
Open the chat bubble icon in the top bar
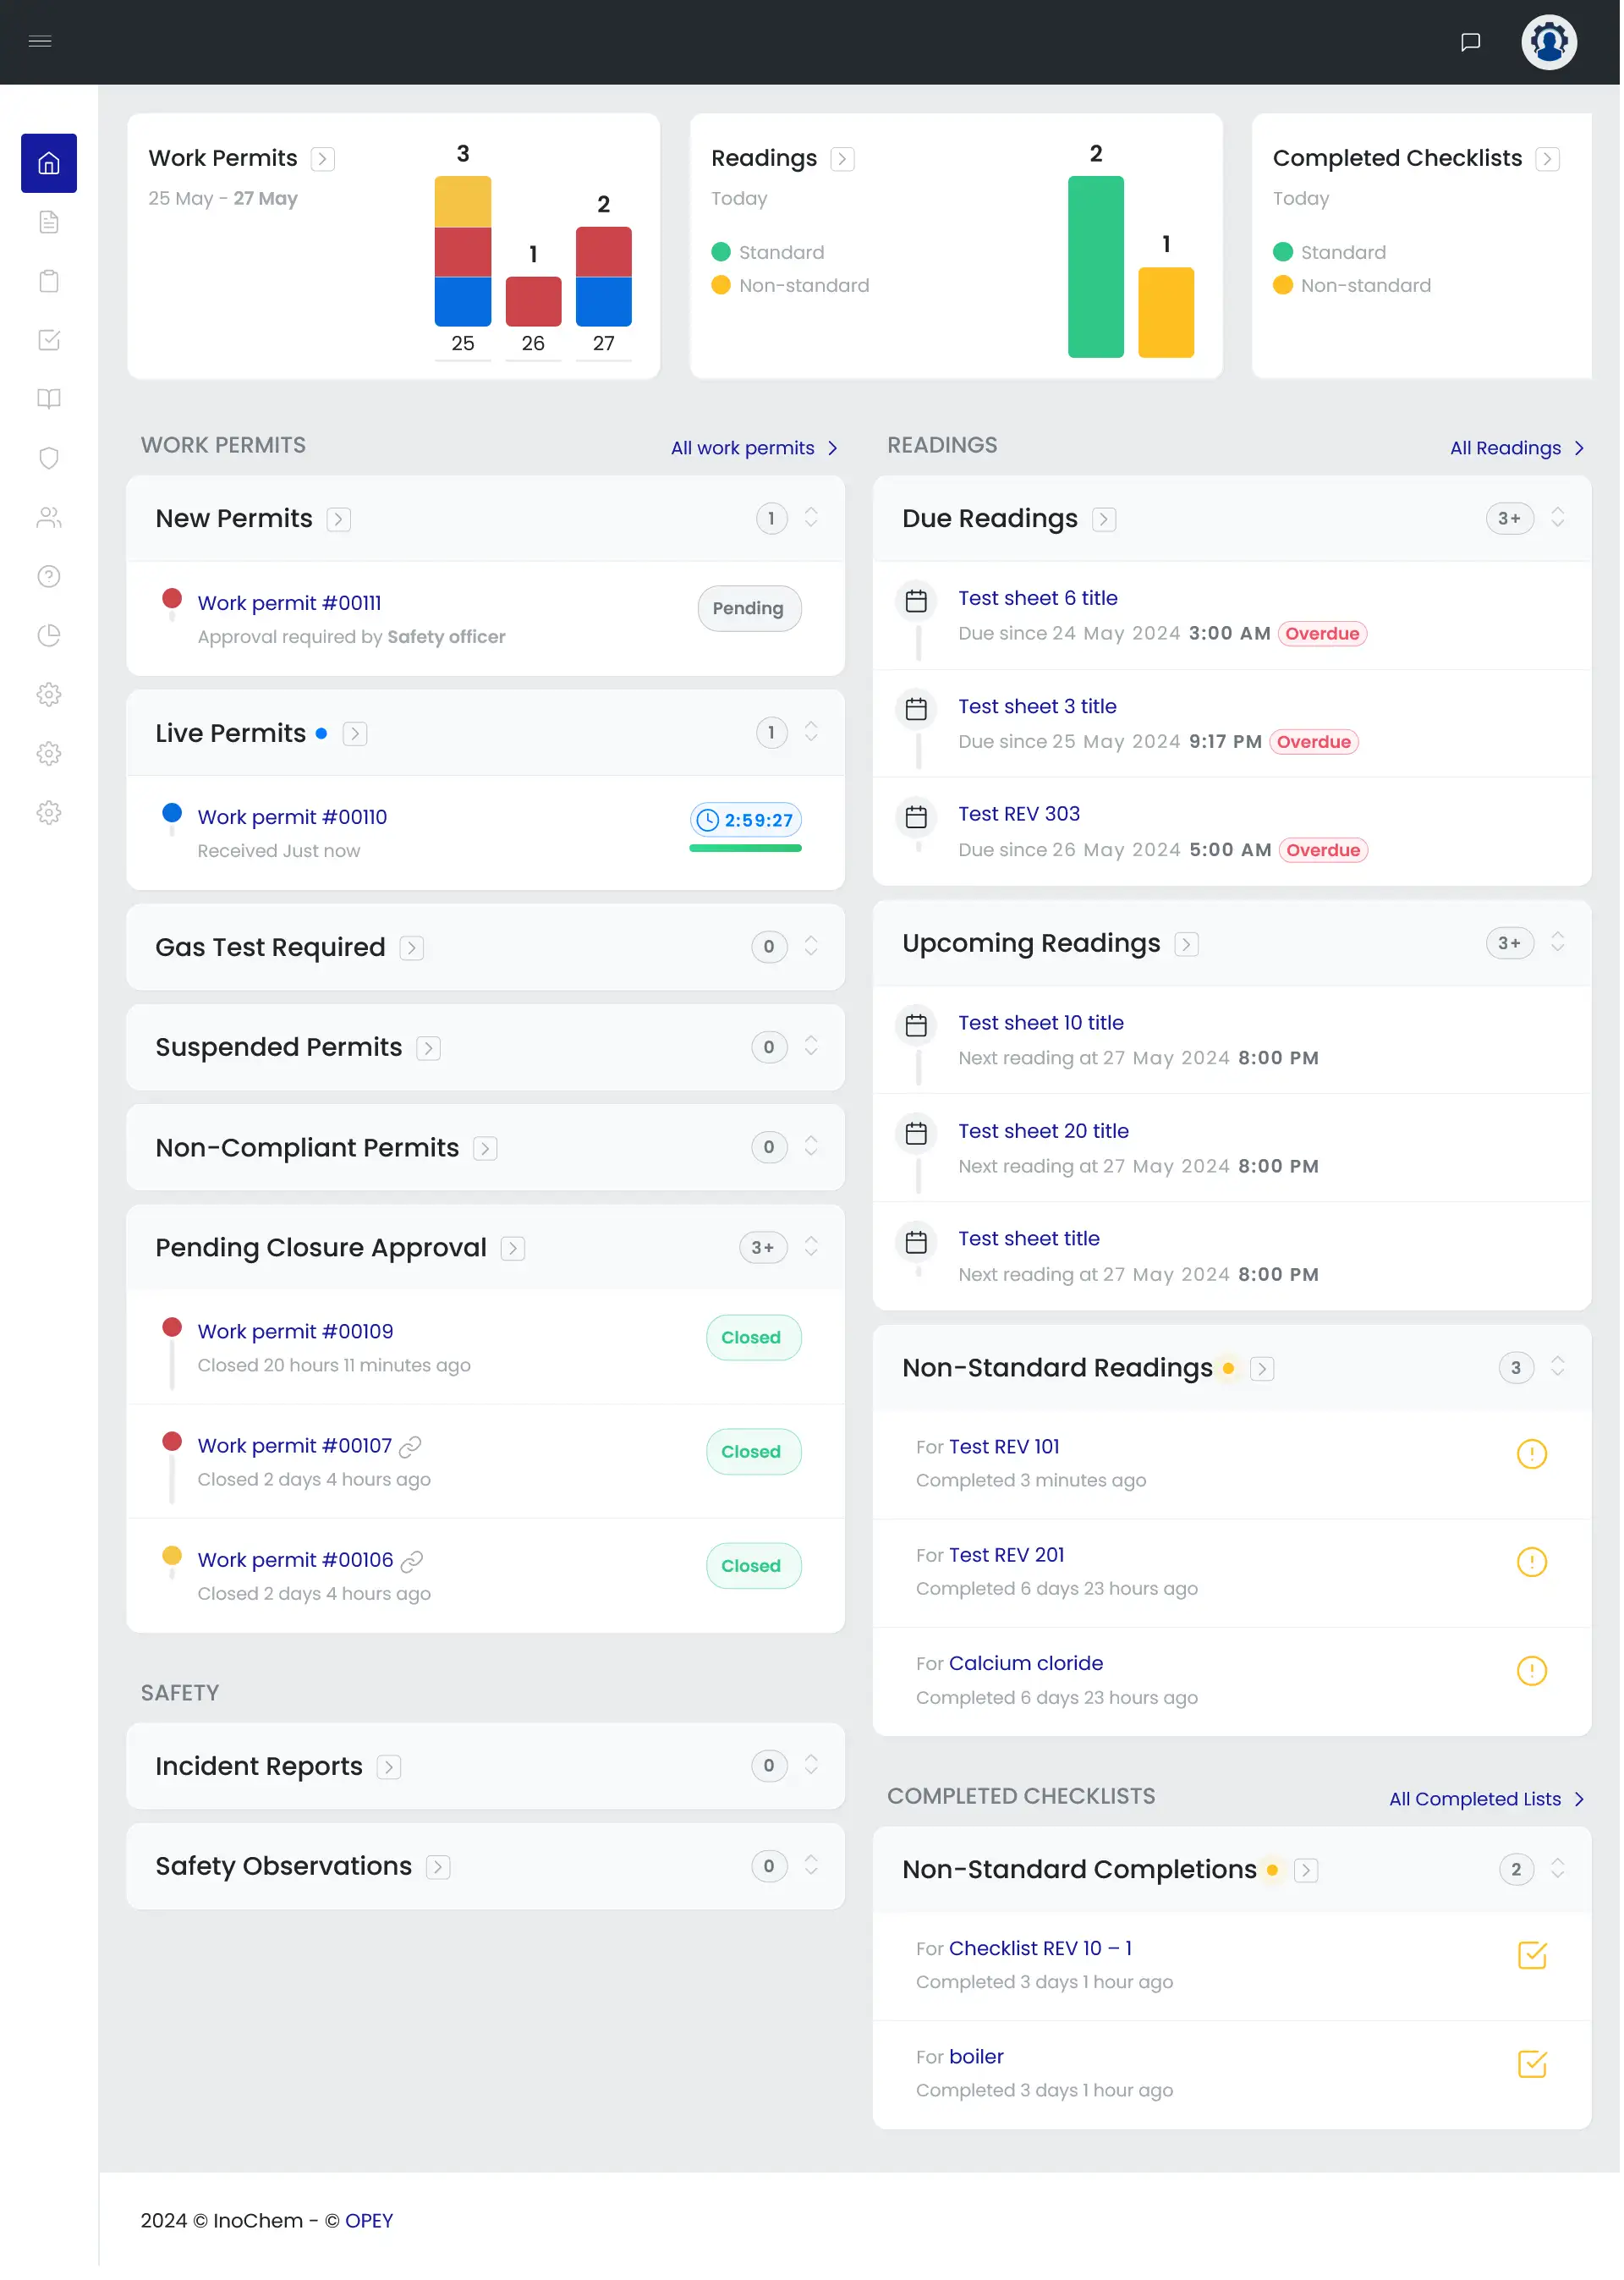click(x=1470, y=41)
